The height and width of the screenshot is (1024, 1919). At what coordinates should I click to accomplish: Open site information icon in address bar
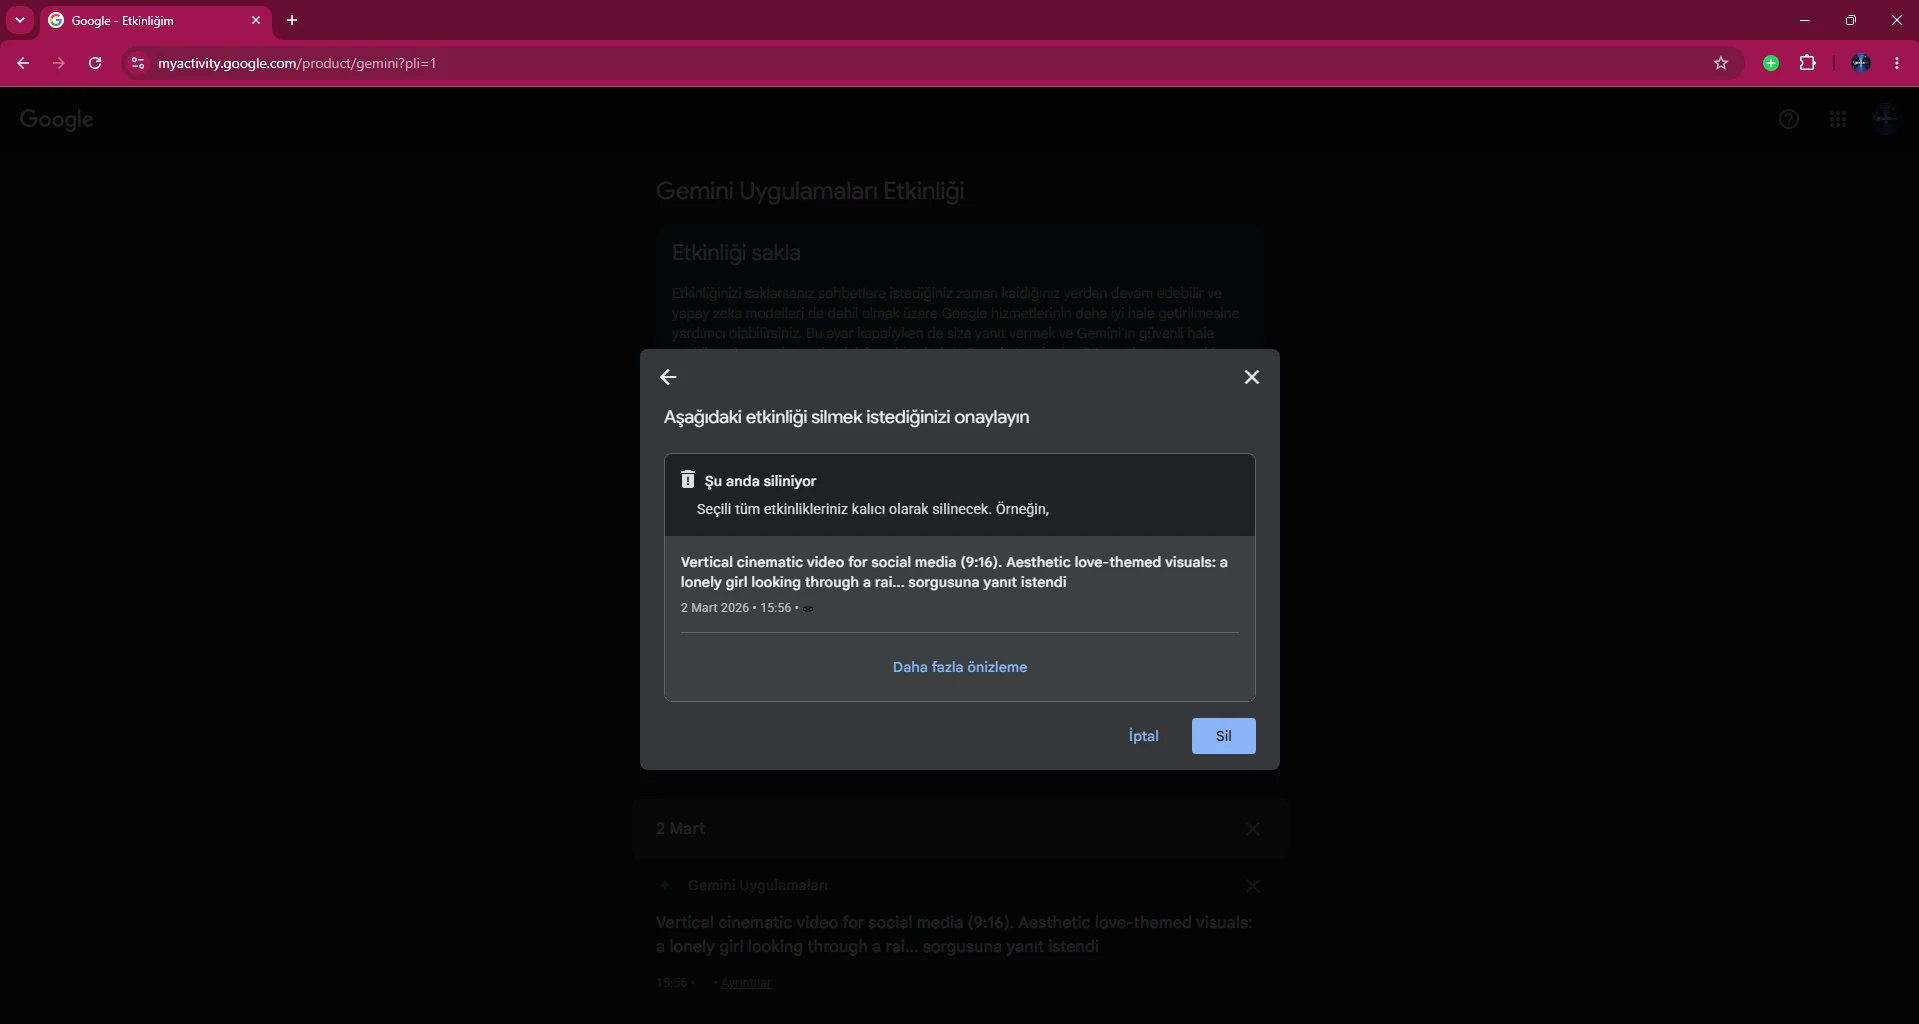point(138,63)
